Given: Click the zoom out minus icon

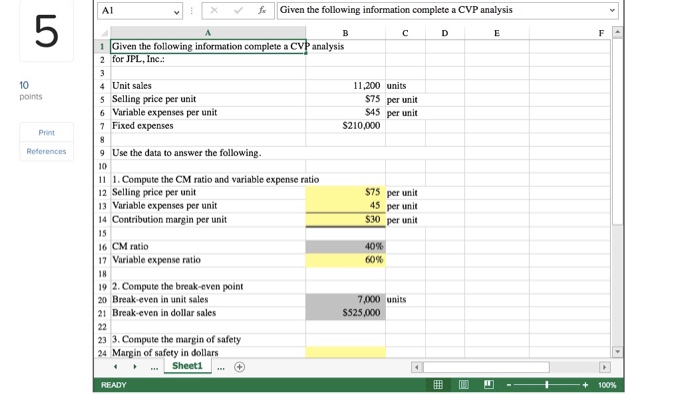Looking at the screenshot, I should tap(508, 385).
